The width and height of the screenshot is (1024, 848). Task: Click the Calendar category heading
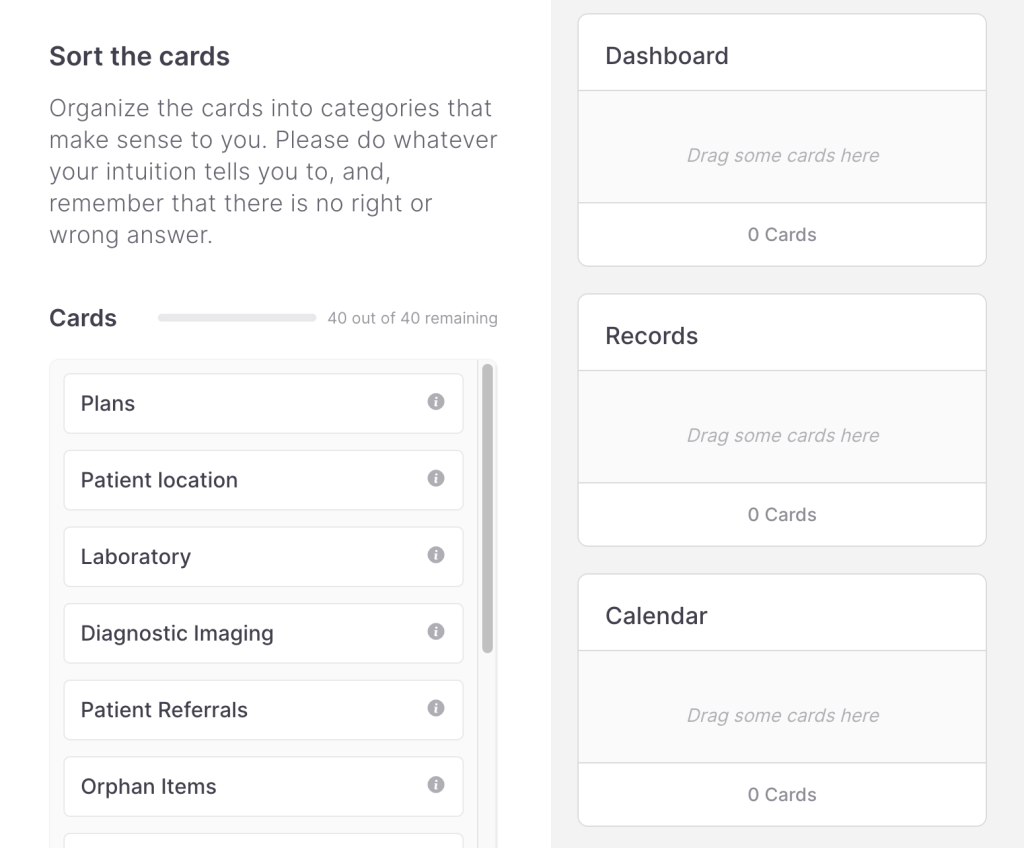[x=656, y=616]
